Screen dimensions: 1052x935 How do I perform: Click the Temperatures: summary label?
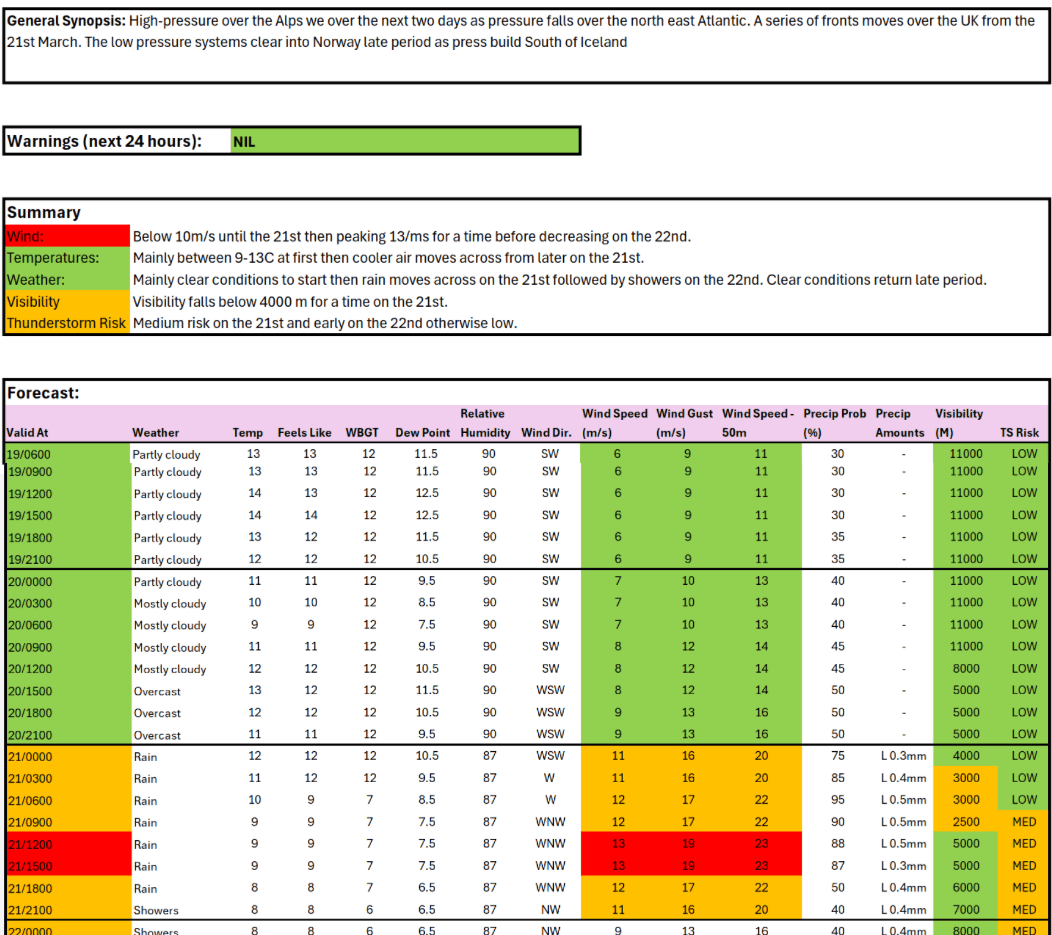[x=68, y=258]
